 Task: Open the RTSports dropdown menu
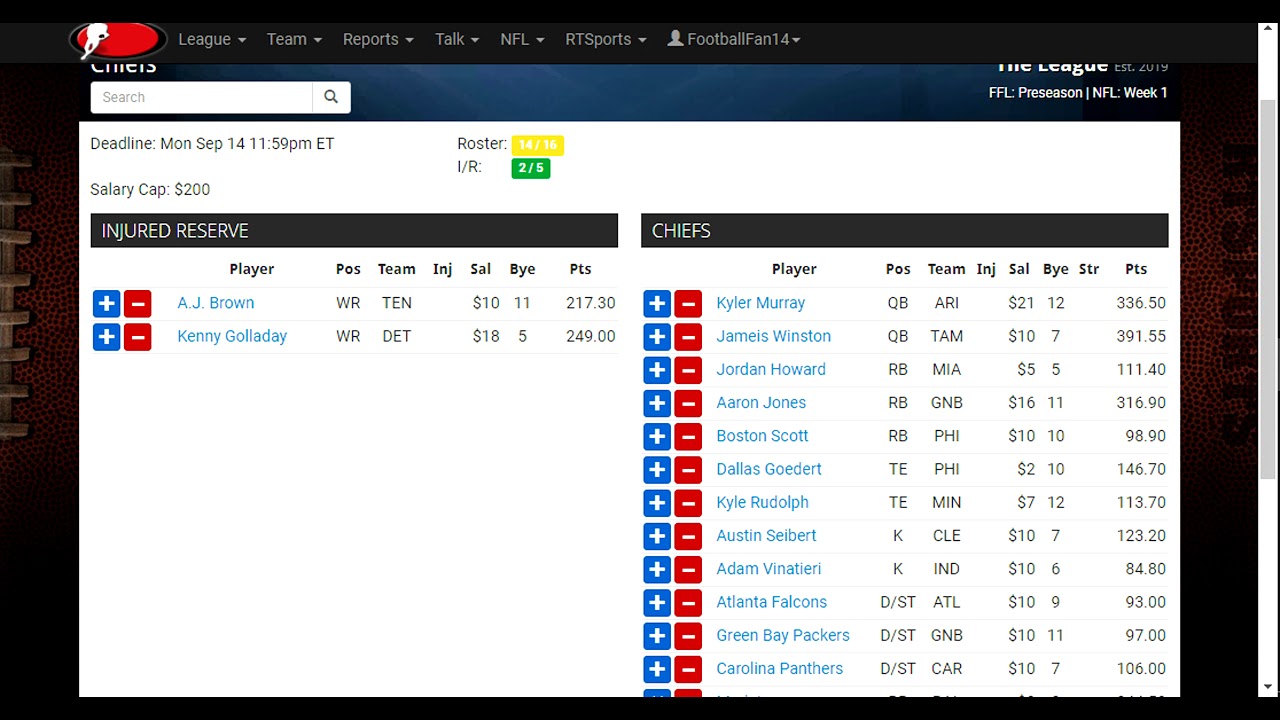coord(606,39)
